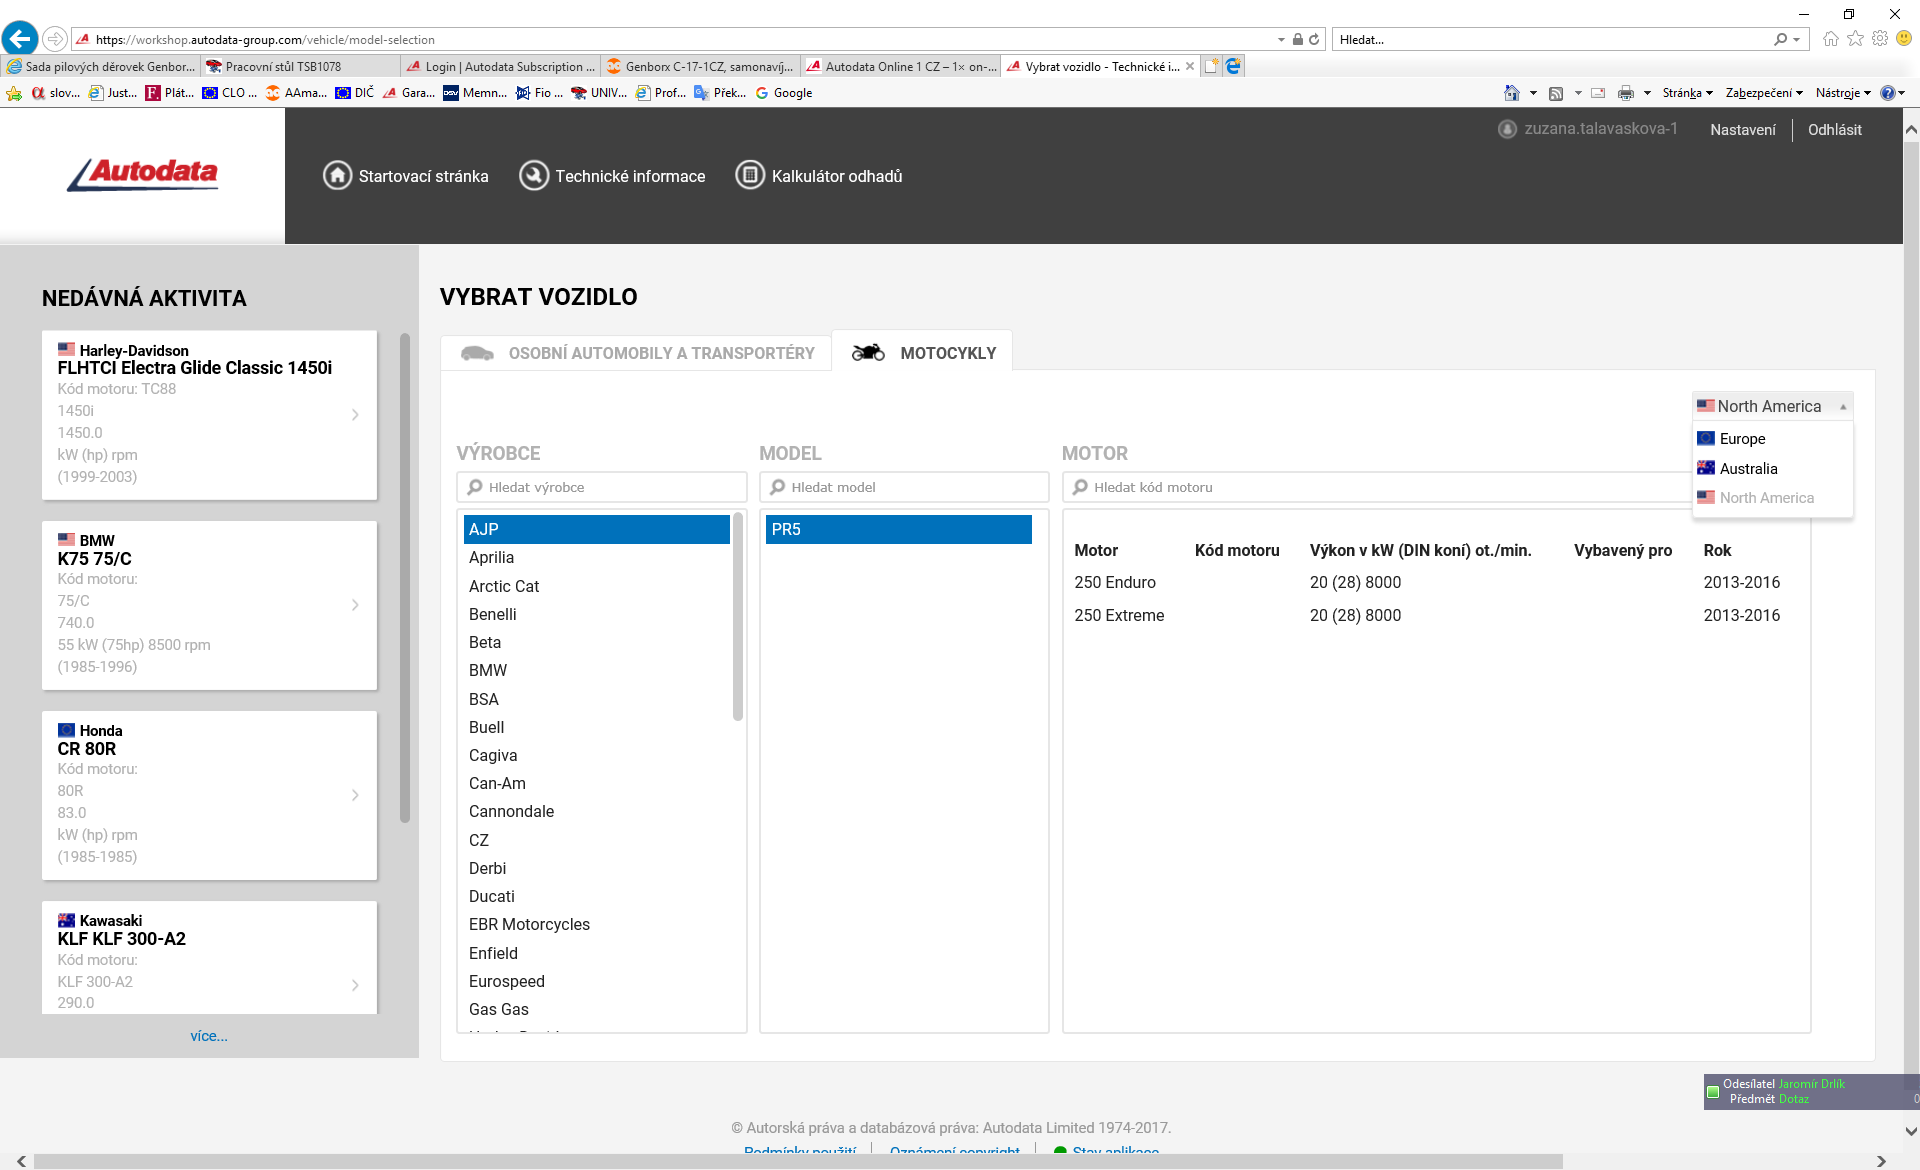
Task: Click the manufacturer list scrollbar
Action: coord(738,616)
